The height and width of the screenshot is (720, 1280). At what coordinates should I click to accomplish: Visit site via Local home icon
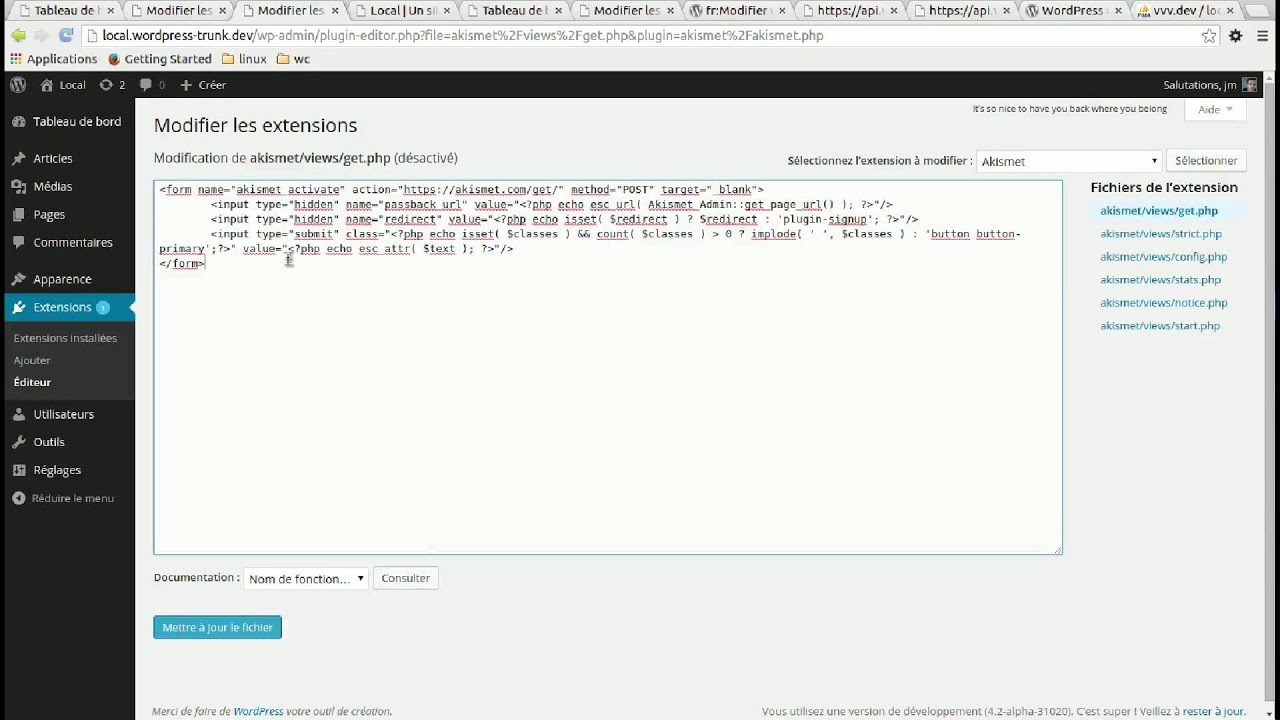pos(63,85)
